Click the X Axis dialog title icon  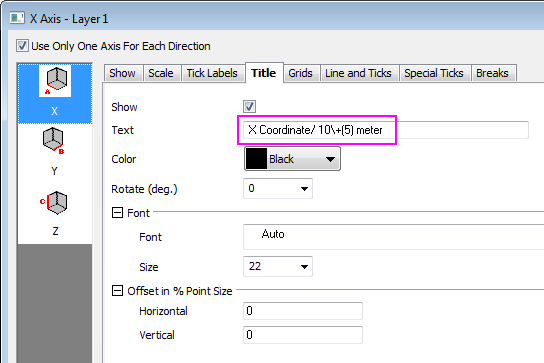pos(17,18)
